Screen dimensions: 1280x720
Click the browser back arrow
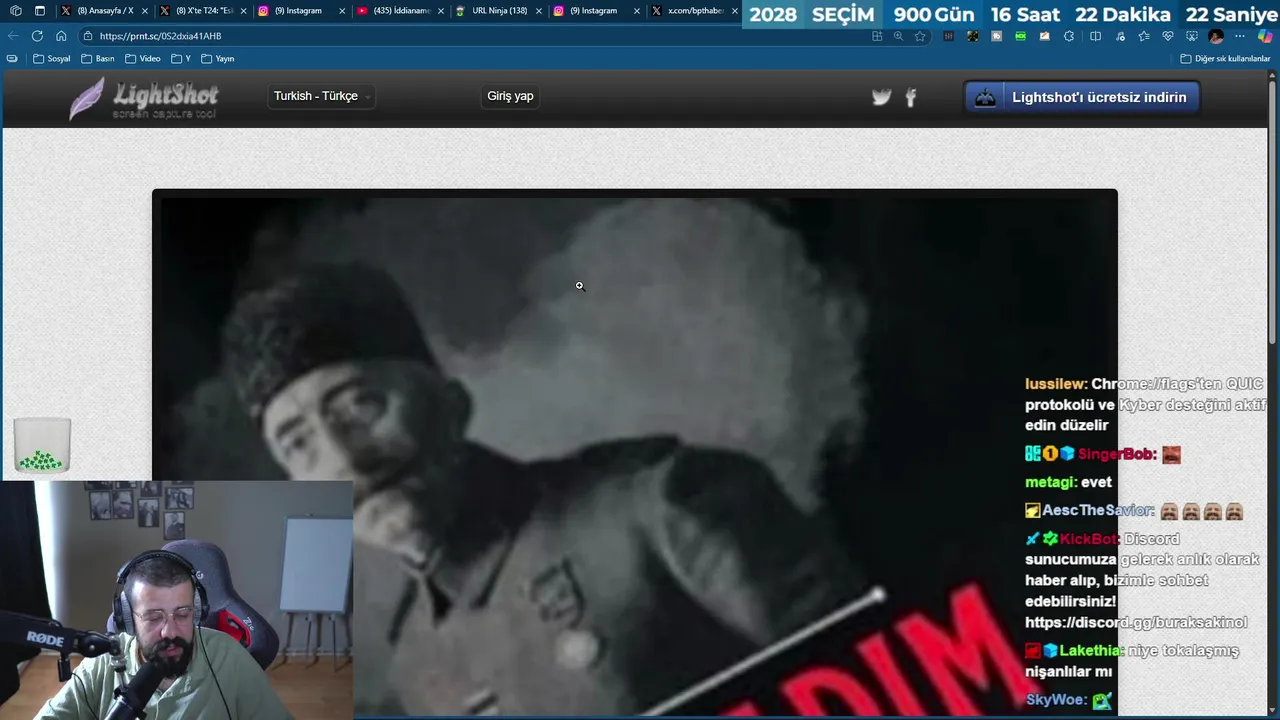(13, 36)
